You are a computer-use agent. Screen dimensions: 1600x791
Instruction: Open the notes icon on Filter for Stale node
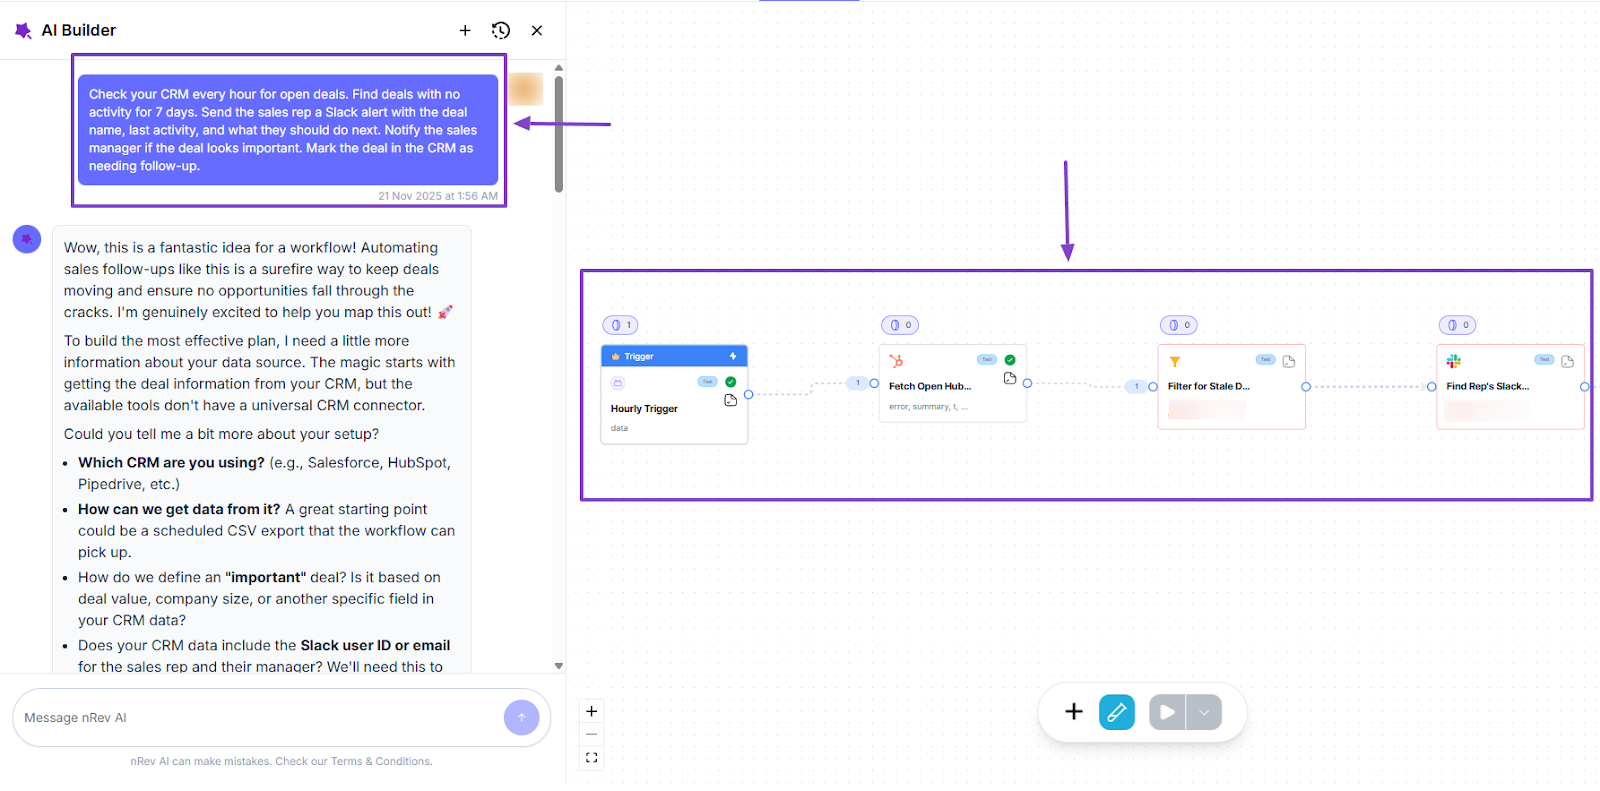click(x=1289, y=361)
